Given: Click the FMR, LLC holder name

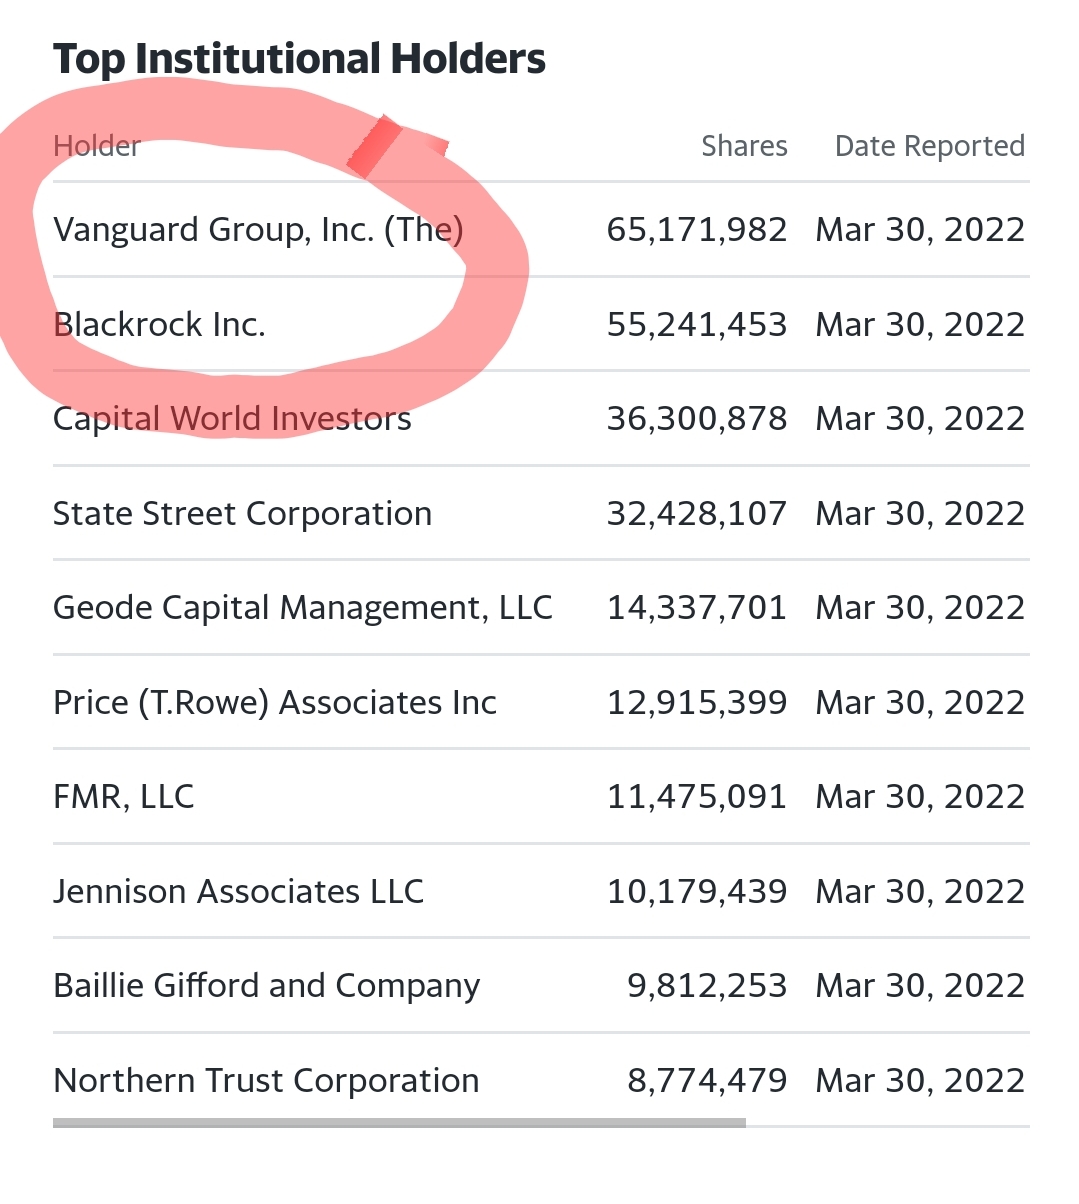Looking at the screenshot, I should 123,797.
